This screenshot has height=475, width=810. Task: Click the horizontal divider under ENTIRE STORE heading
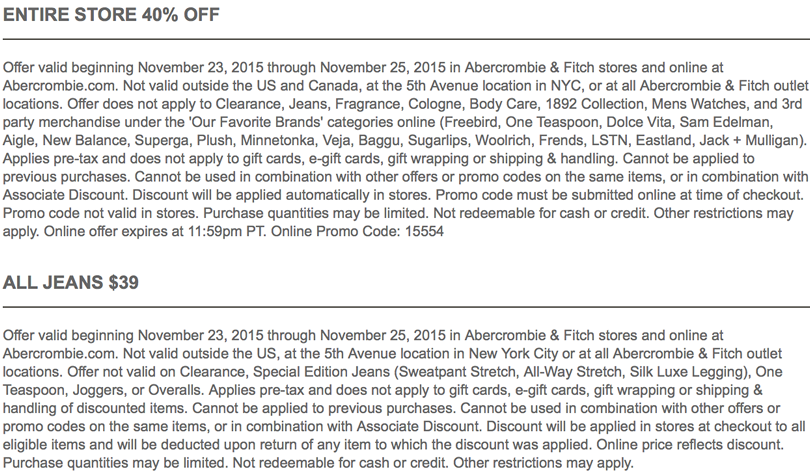click(406, 39)
